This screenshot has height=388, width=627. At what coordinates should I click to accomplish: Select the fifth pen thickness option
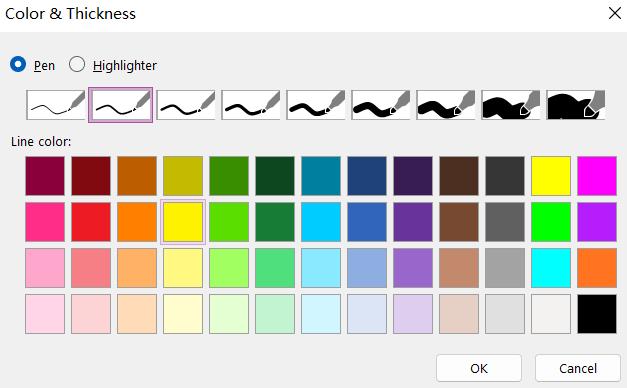315,105
